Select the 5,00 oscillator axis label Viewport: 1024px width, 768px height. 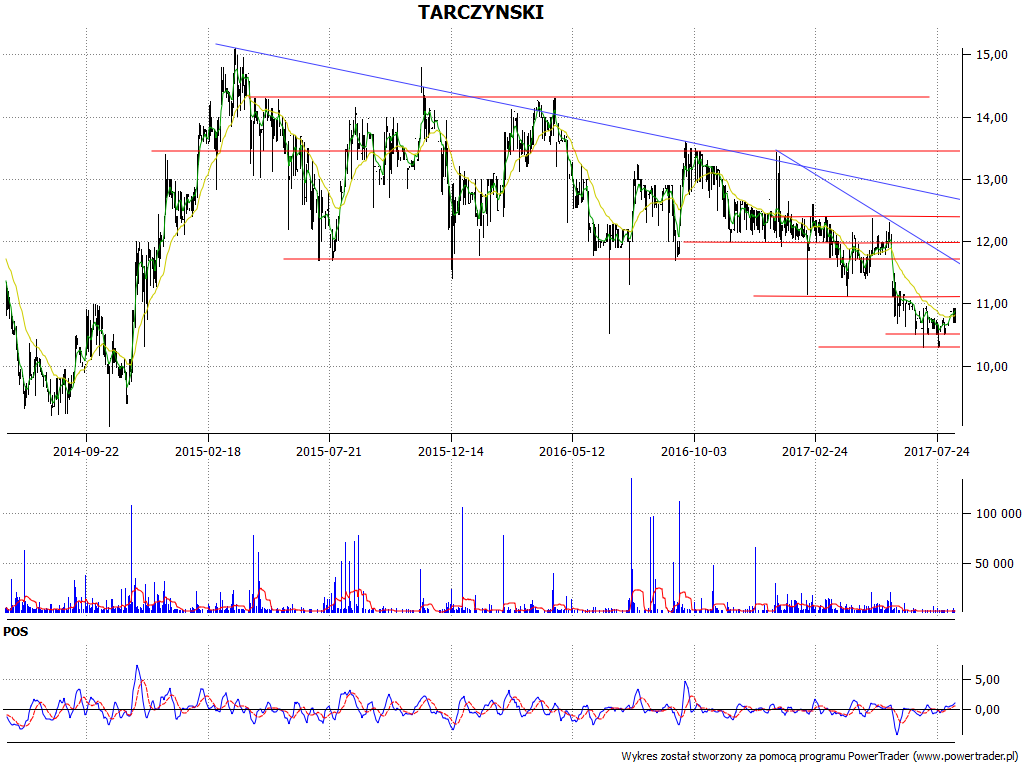pyautogui.click(x=987, y=680)
